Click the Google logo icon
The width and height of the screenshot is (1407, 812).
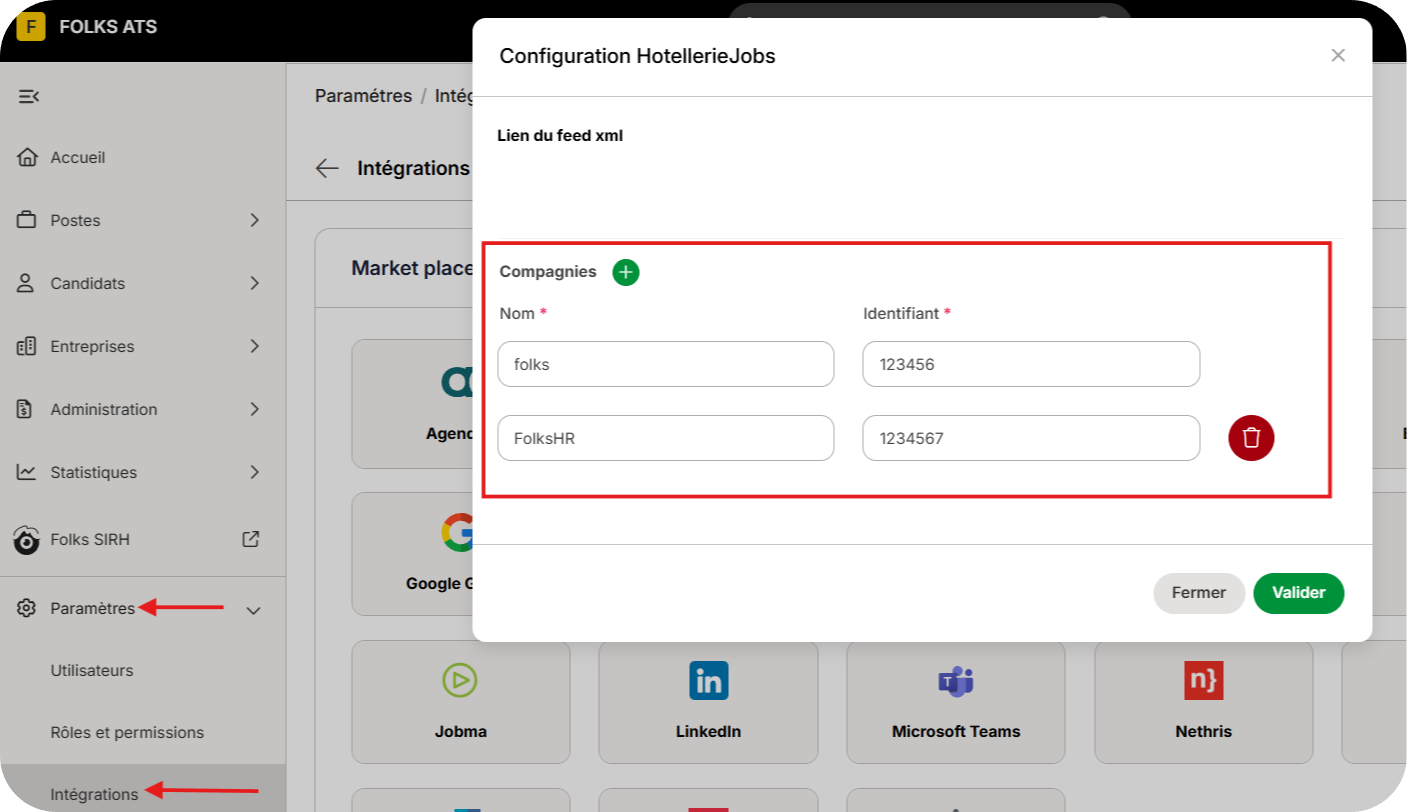click(x=459, y=532)
